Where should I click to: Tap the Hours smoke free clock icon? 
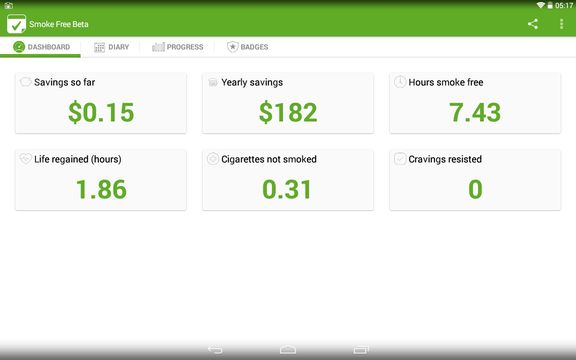click(x=400, y=82)
